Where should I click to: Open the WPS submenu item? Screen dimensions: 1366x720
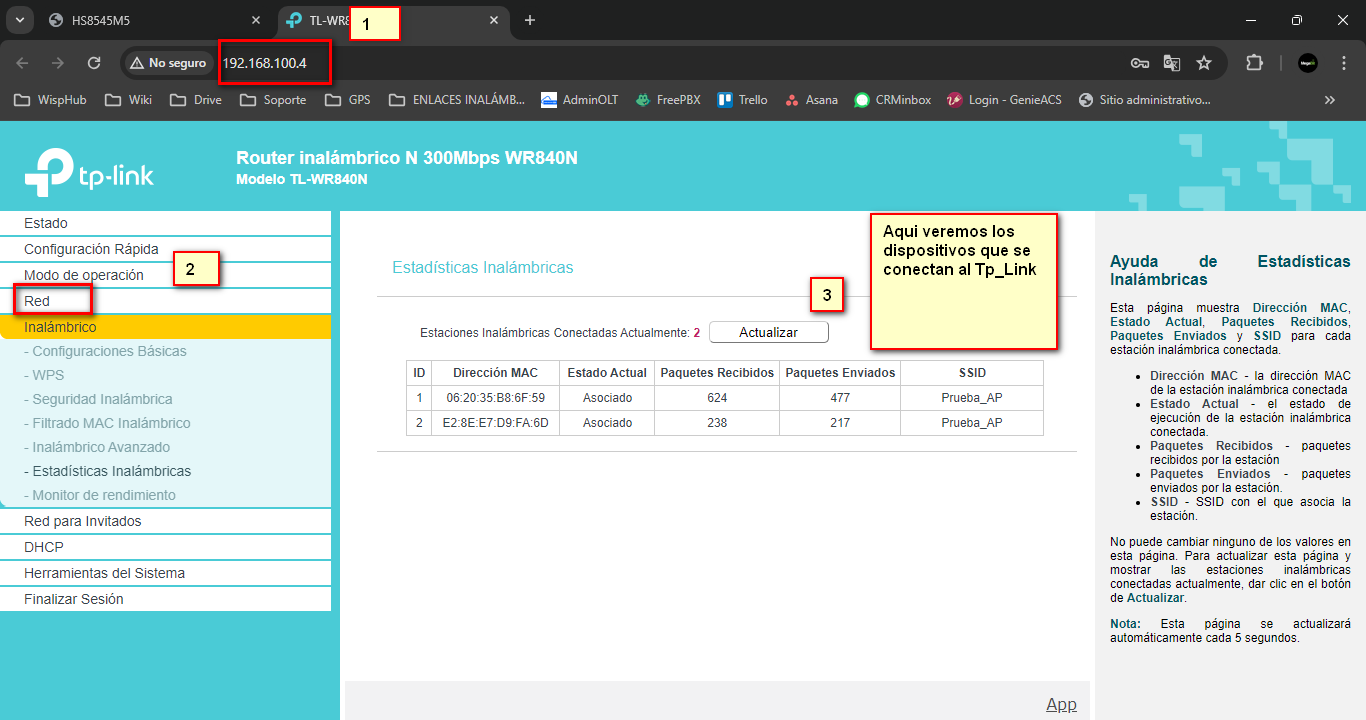tap(44, 375)
